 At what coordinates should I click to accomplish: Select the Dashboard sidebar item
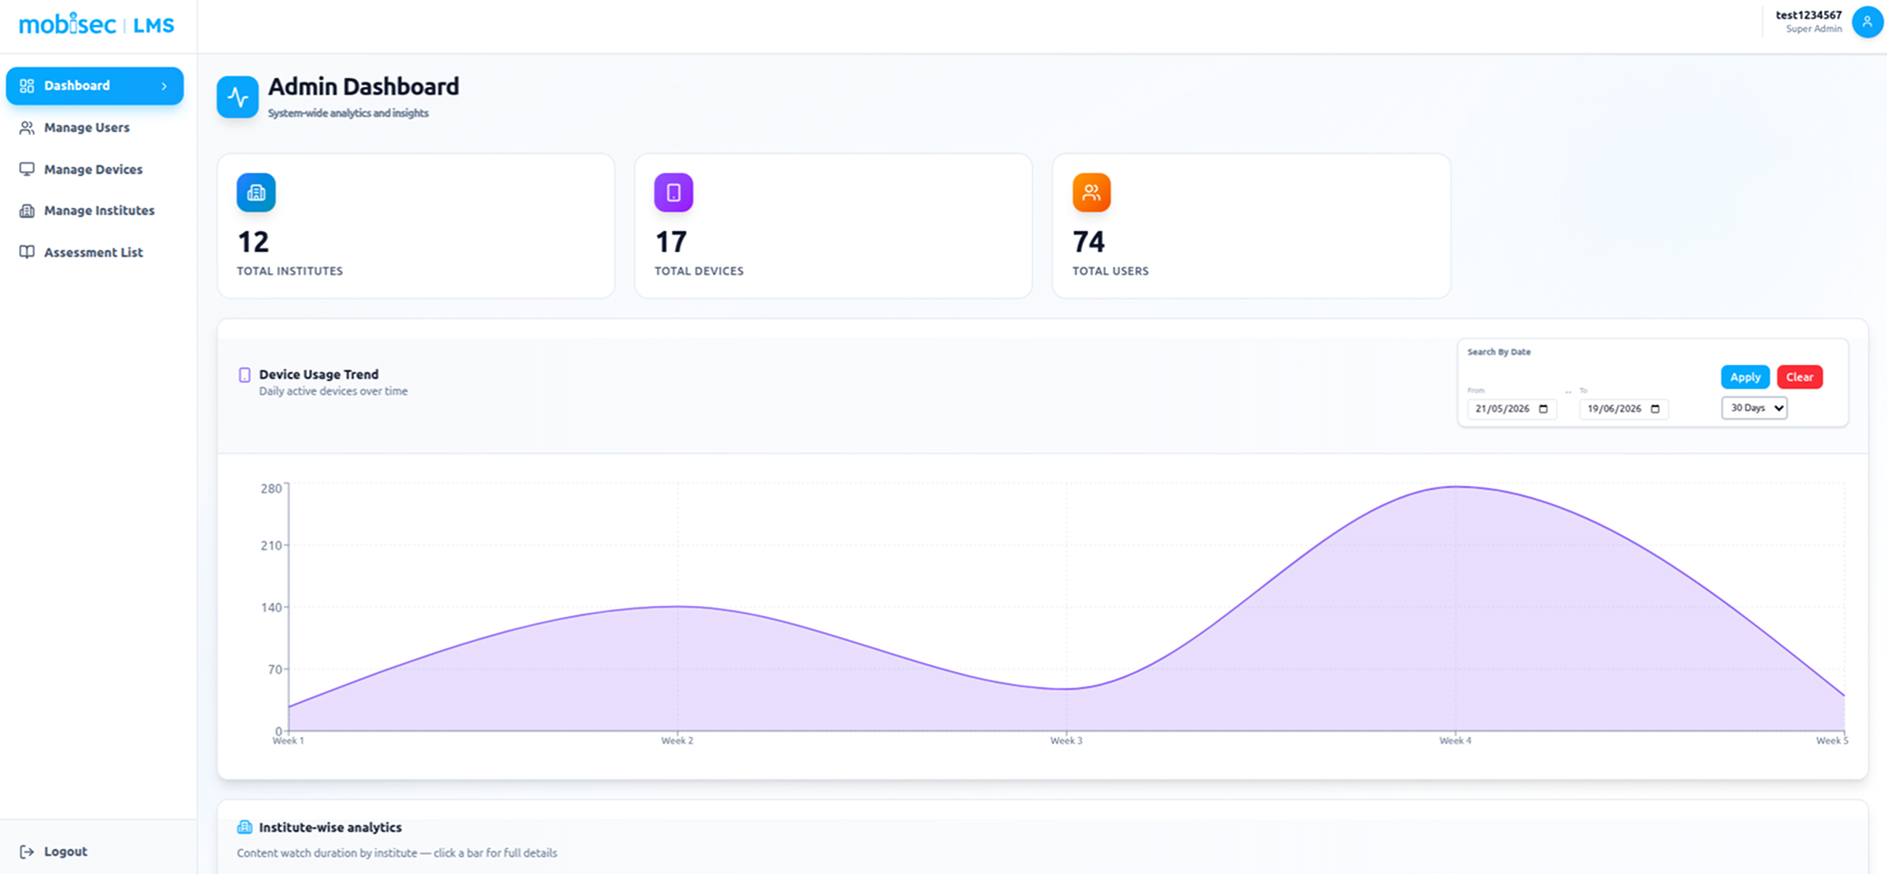(95, 86)
